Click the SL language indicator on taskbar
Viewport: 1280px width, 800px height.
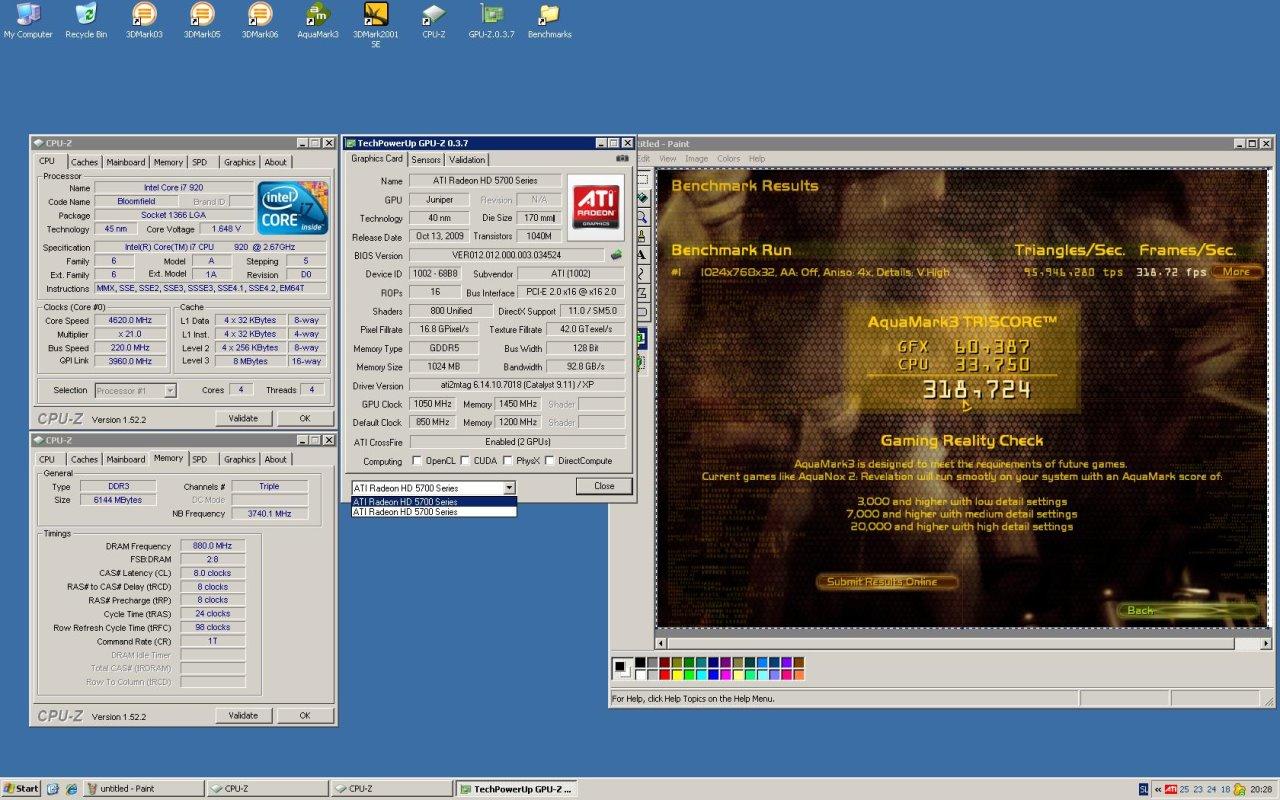click(x=1144, y=789)
